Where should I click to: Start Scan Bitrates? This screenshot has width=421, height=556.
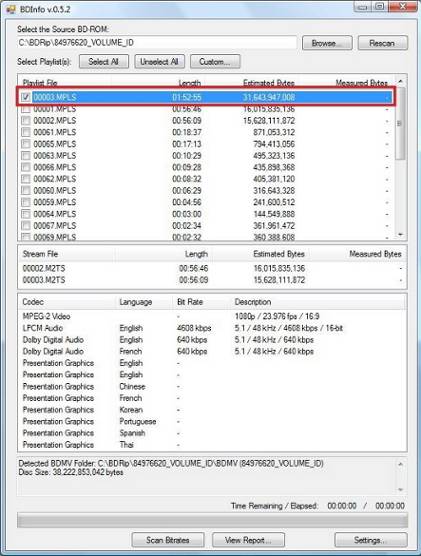click(x=168, y=540)
